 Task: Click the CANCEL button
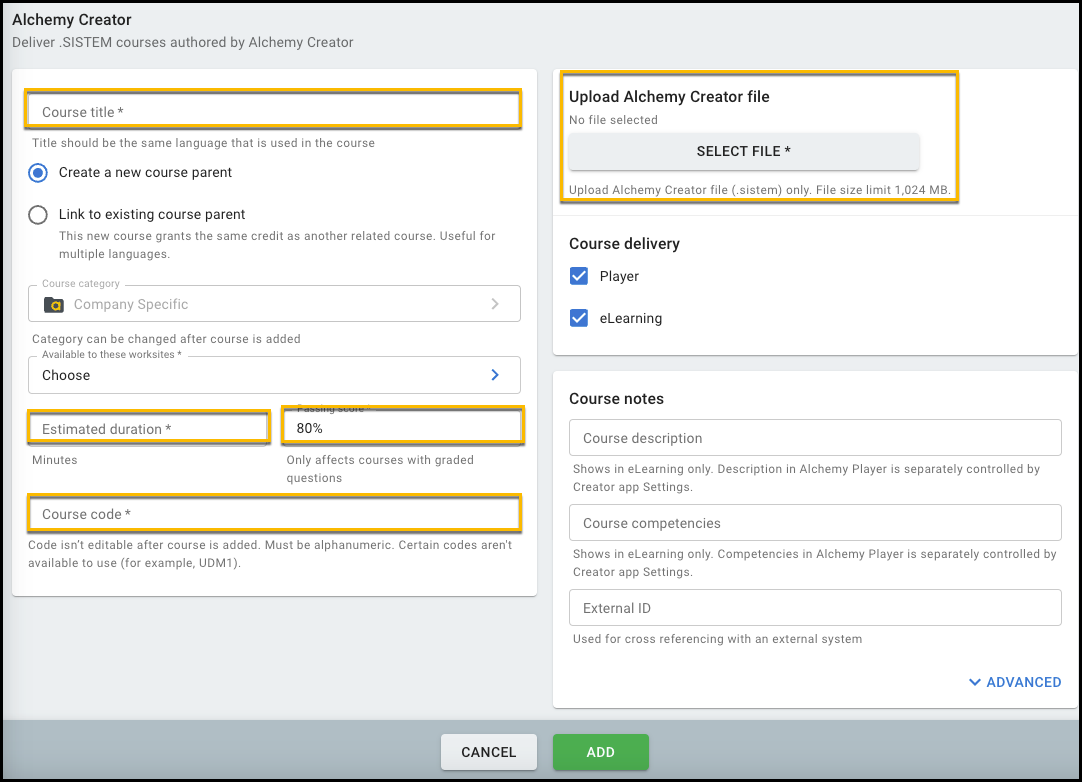coord(489,752)
